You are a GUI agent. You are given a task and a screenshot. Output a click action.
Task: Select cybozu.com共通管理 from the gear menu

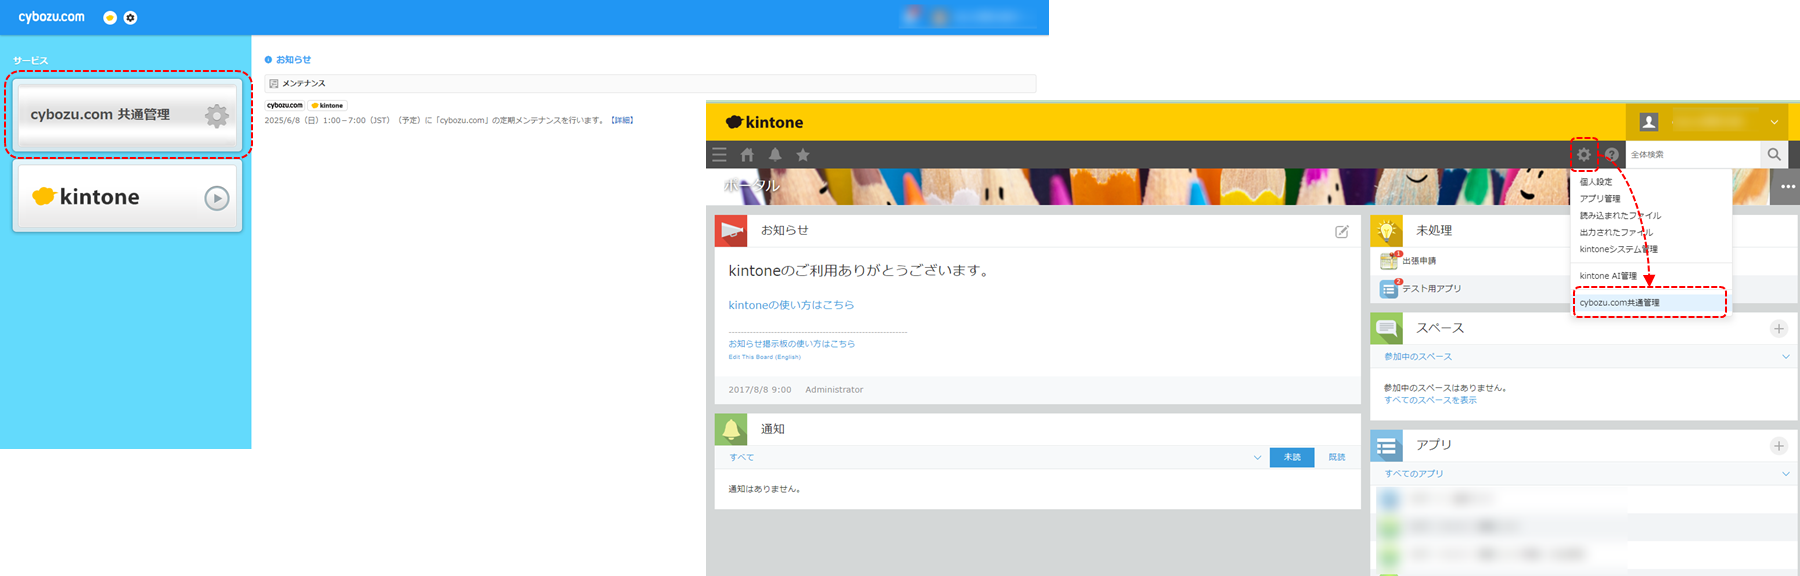coord(1620,302)
